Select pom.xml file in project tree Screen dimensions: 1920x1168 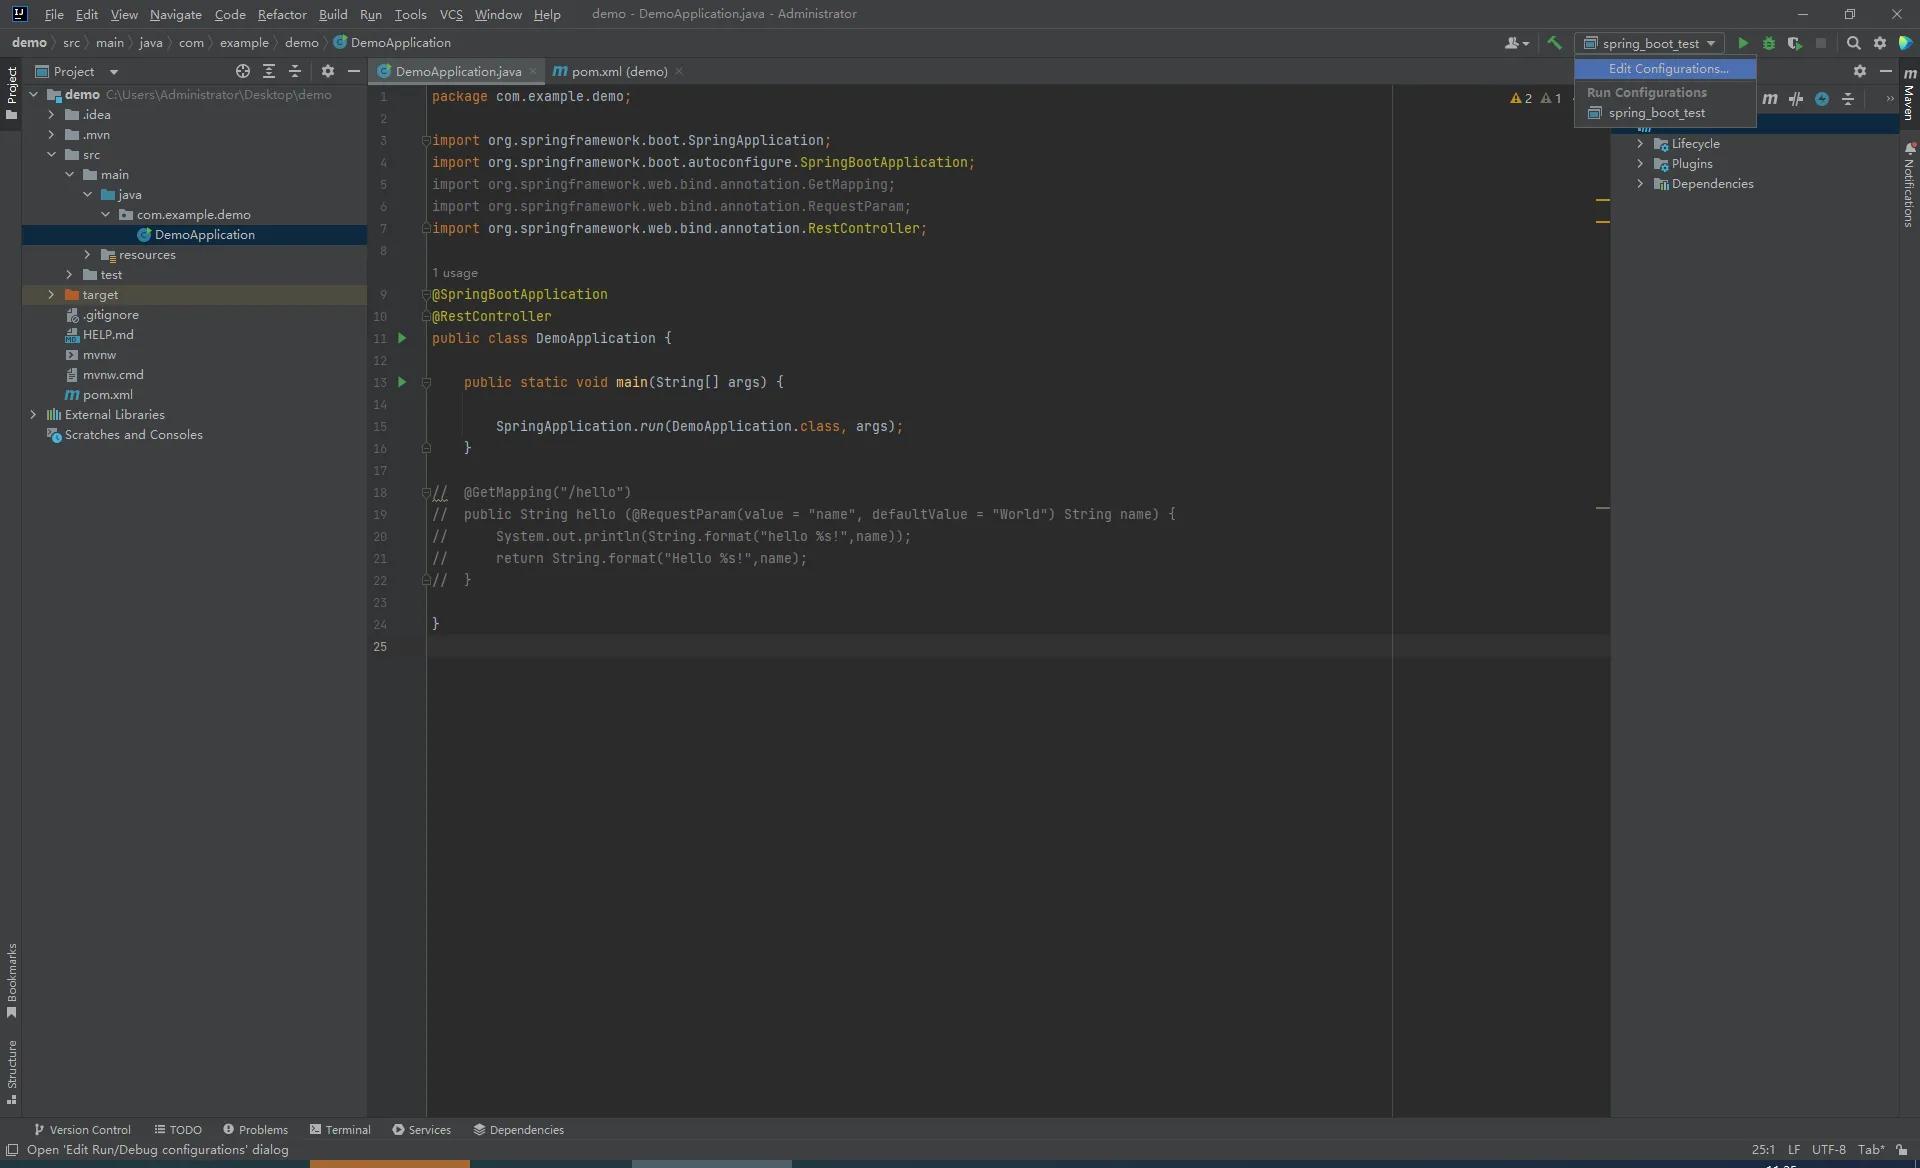point(107,395)
